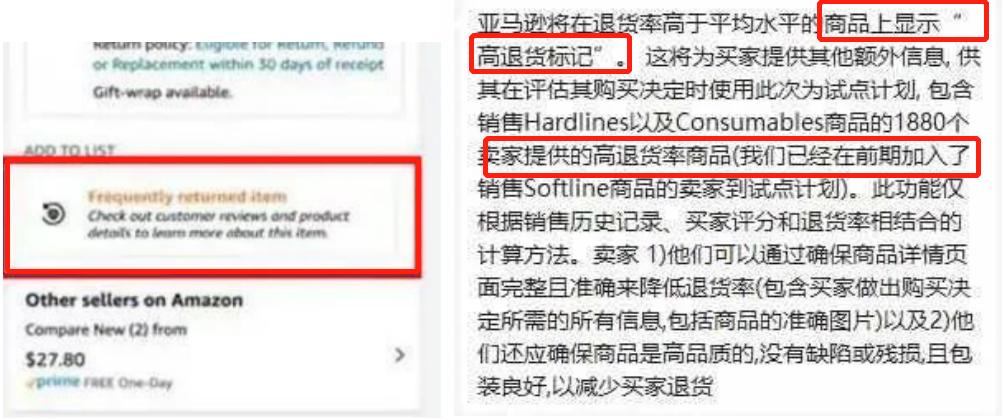Open the Compare New (2) from link
Image resolution: width=1006 pixels, height=420 pixels.
click(106, 330)
